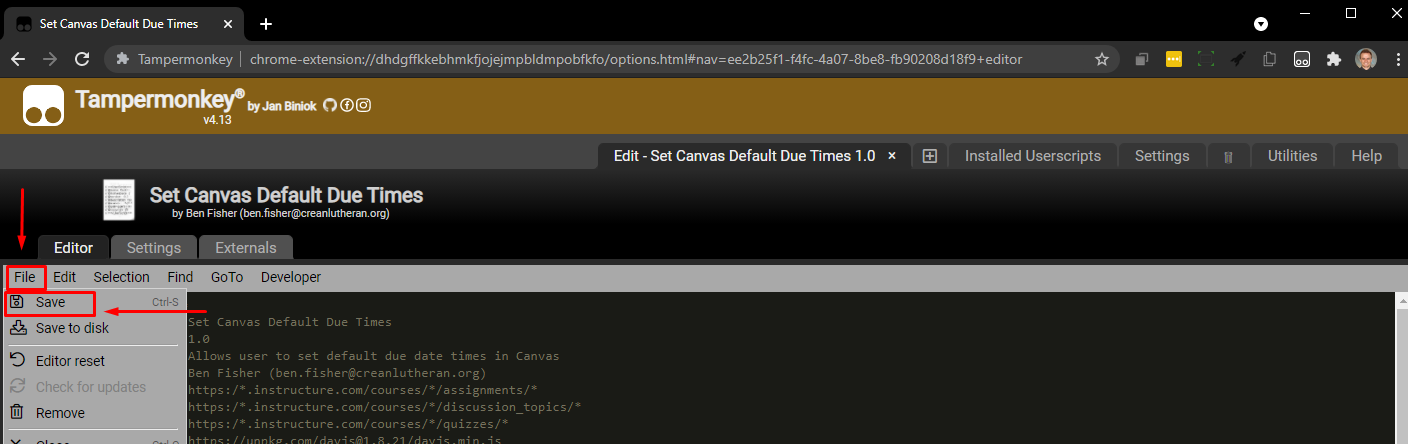Open the top-level Settings tab beside Installed Userscripts
The width and height of the screenshot is (1408, 444).
coord(1162,156)
